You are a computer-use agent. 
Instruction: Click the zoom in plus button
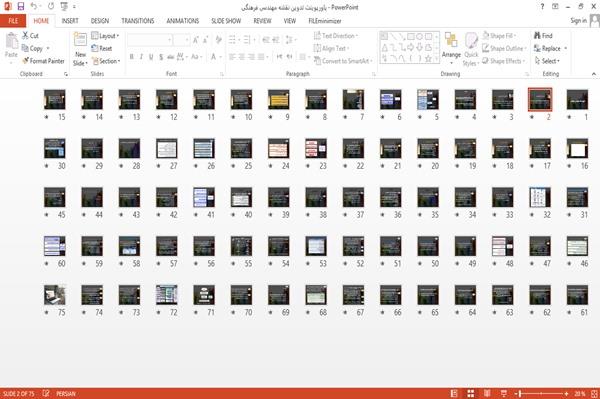pyautogui.click(x=566, y=393)
